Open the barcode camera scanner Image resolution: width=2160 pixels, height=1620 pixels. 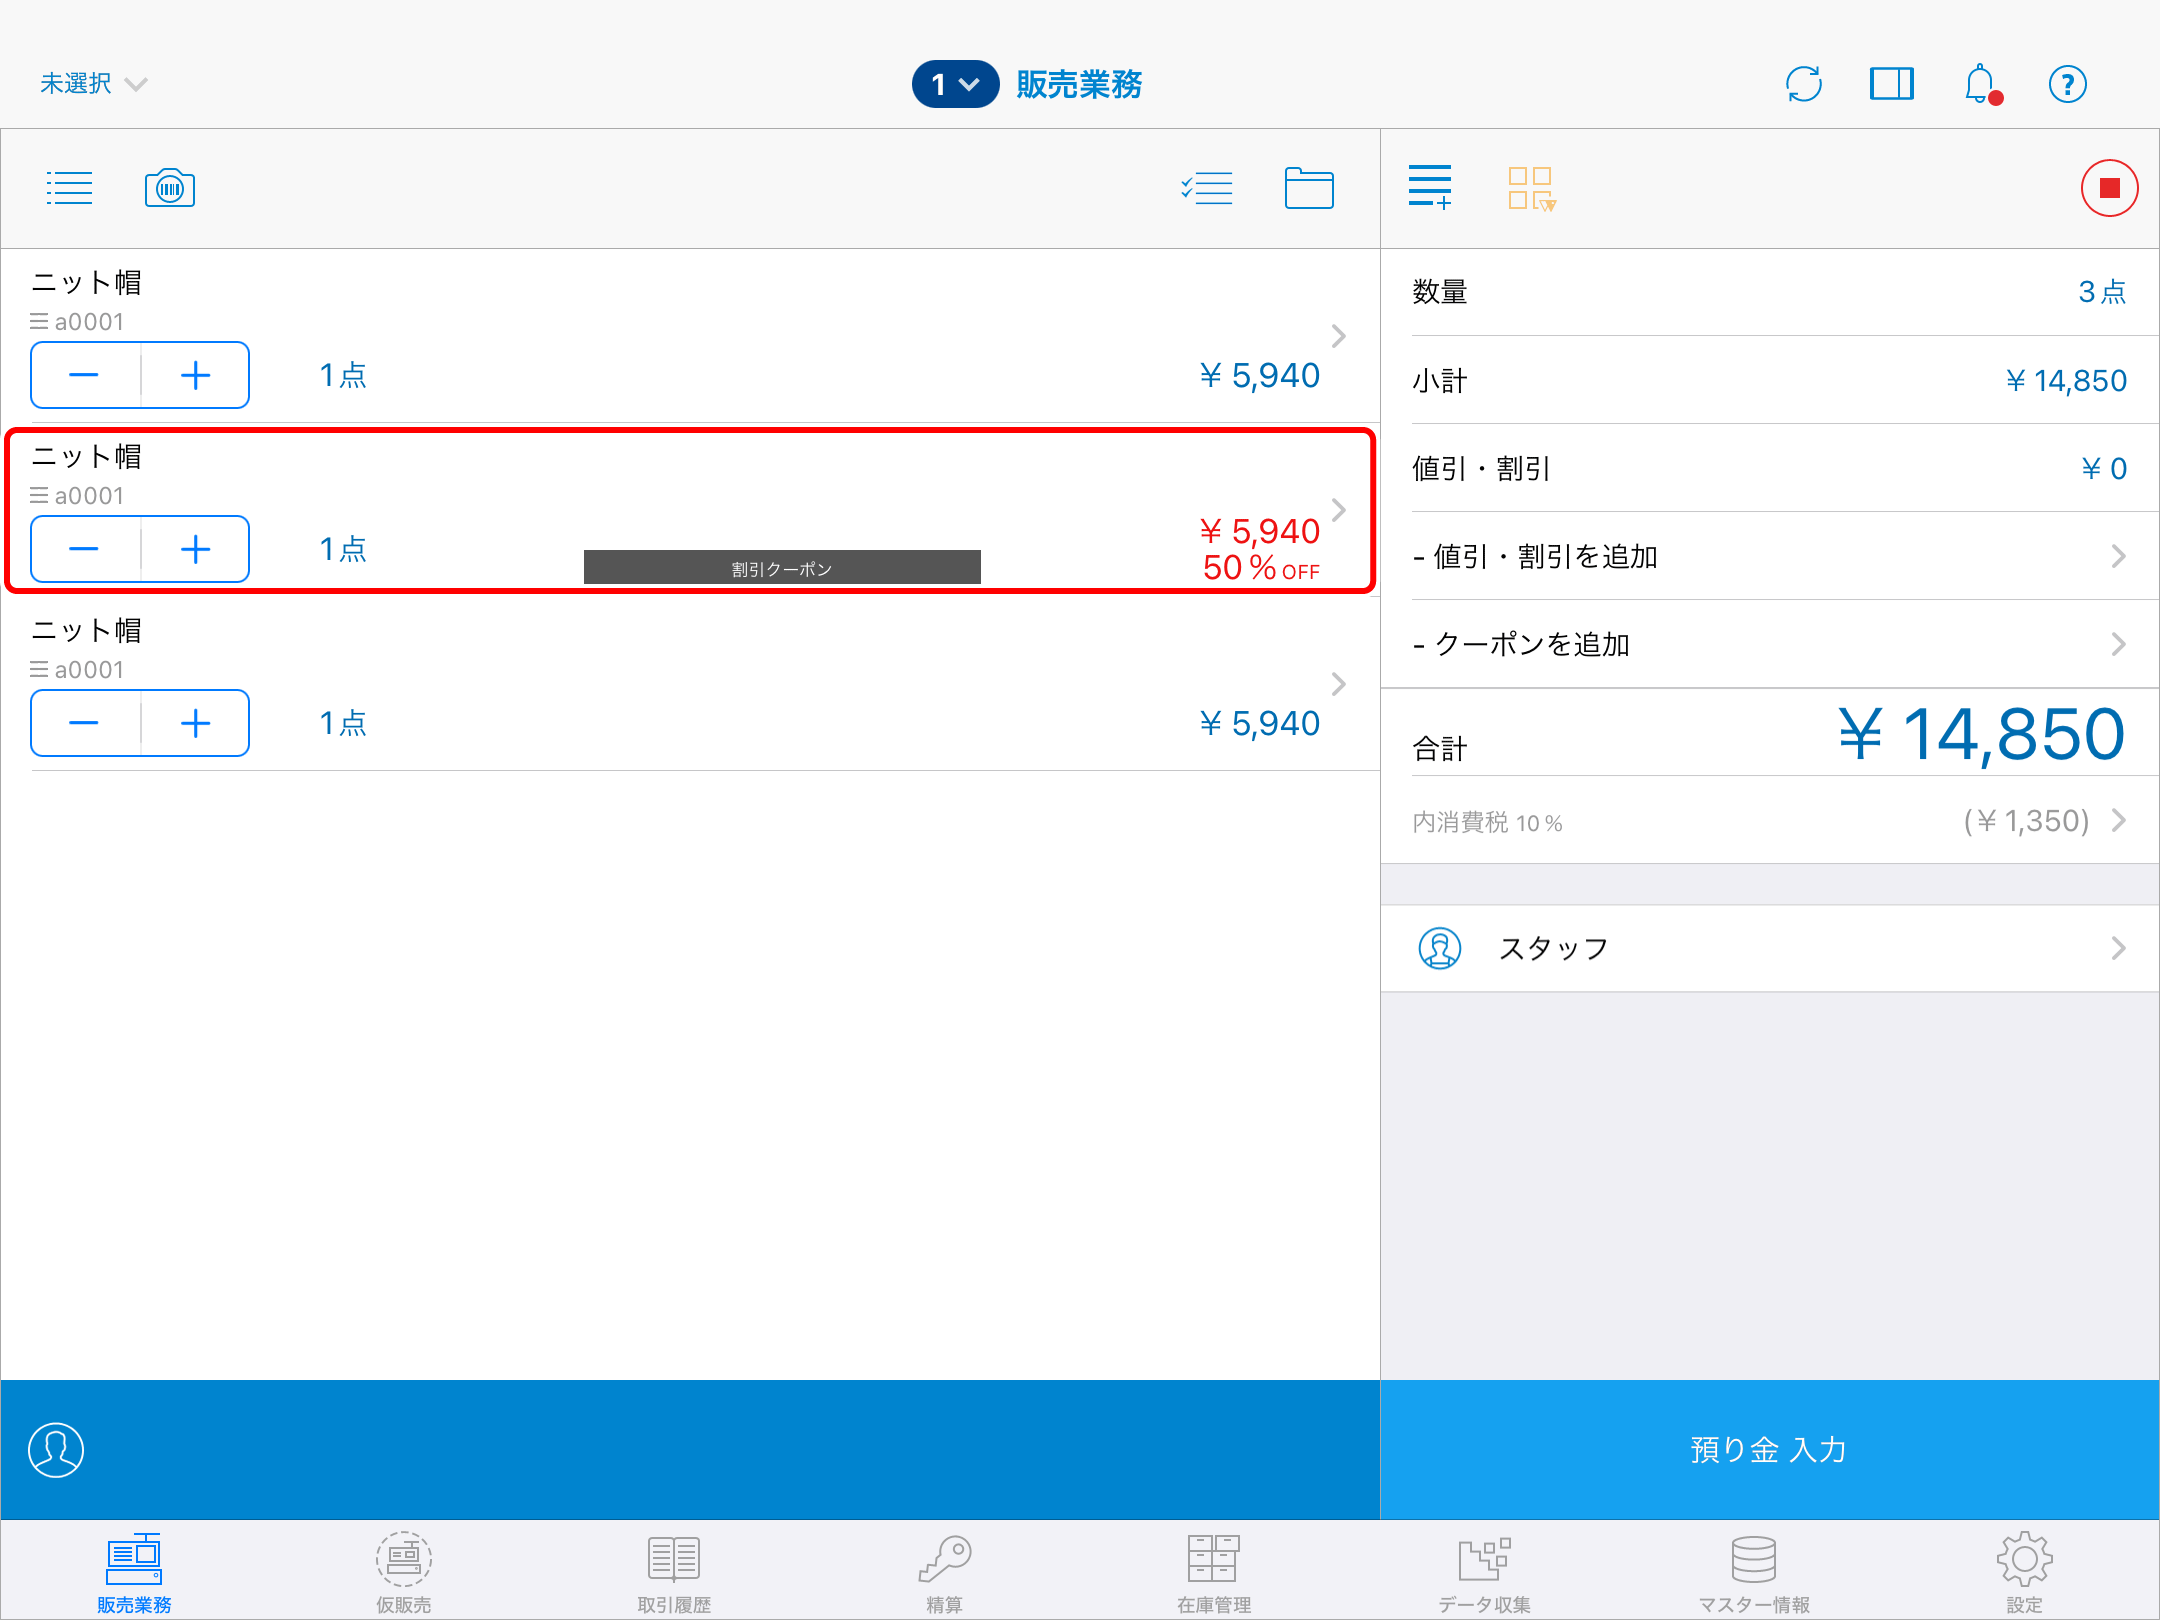tap(170, 188)
